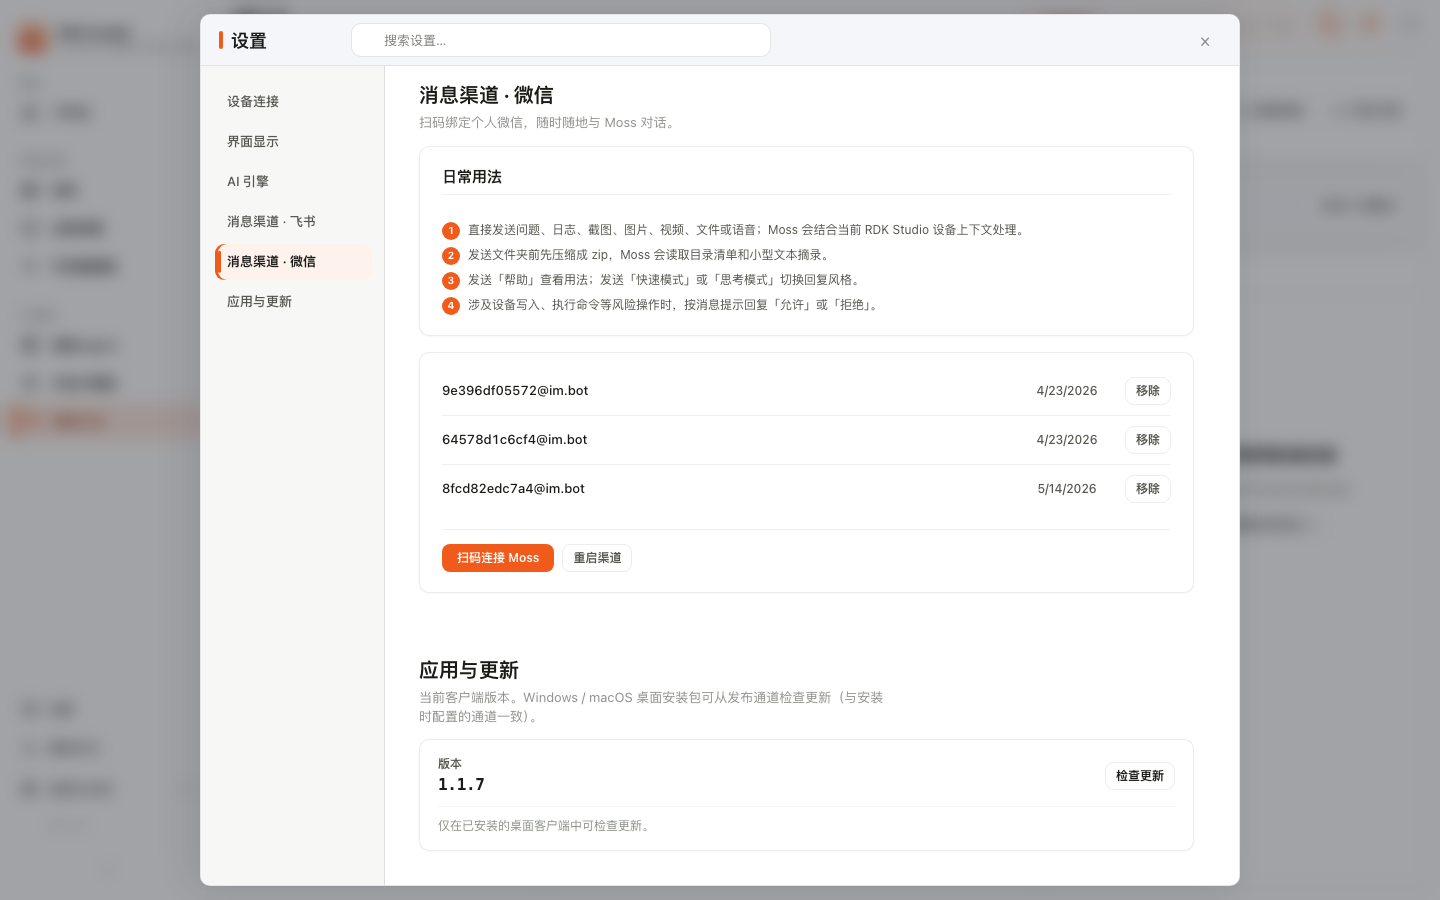Open the 界面显示 settings section
Viewport: 1440px width, 900px height.
coord(293,142)
